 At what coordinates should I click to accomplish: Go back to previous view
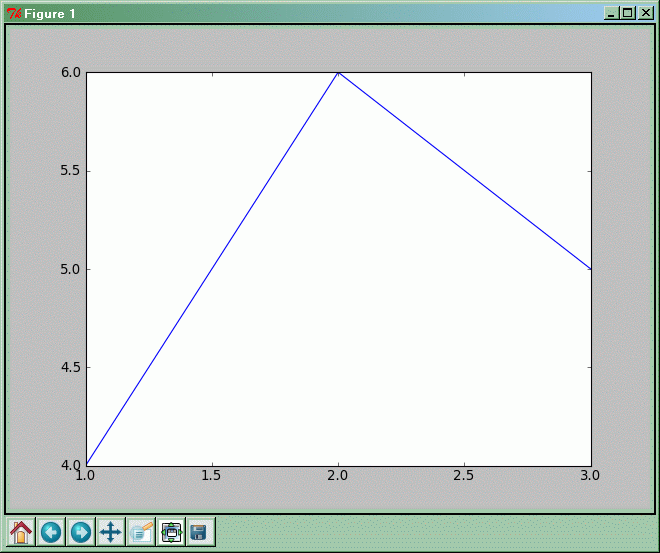click(51, 532)
